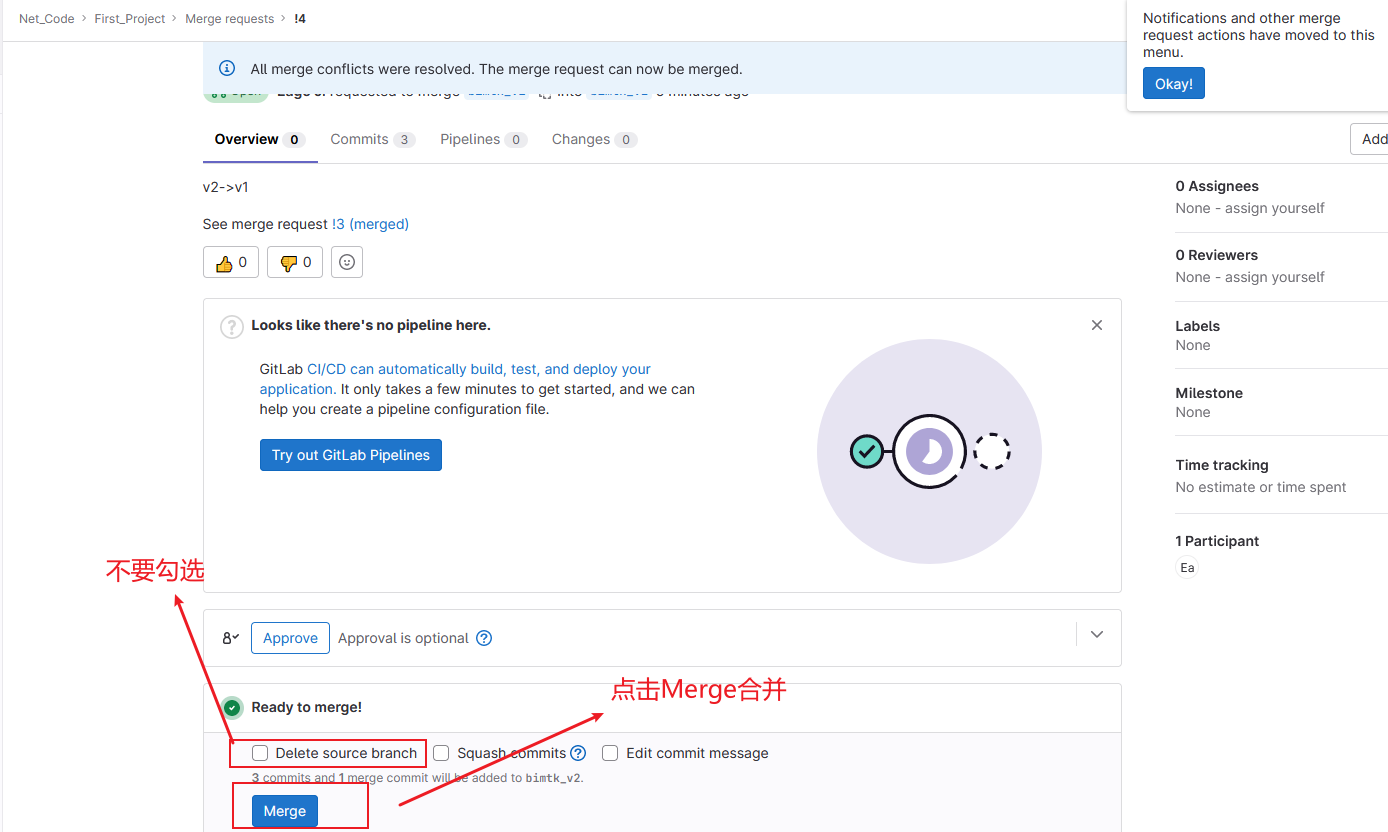Viewport: 1388px width, 832px height.
Task: Click the Okay! button in notification popup
Action: tap(1173, 84)
